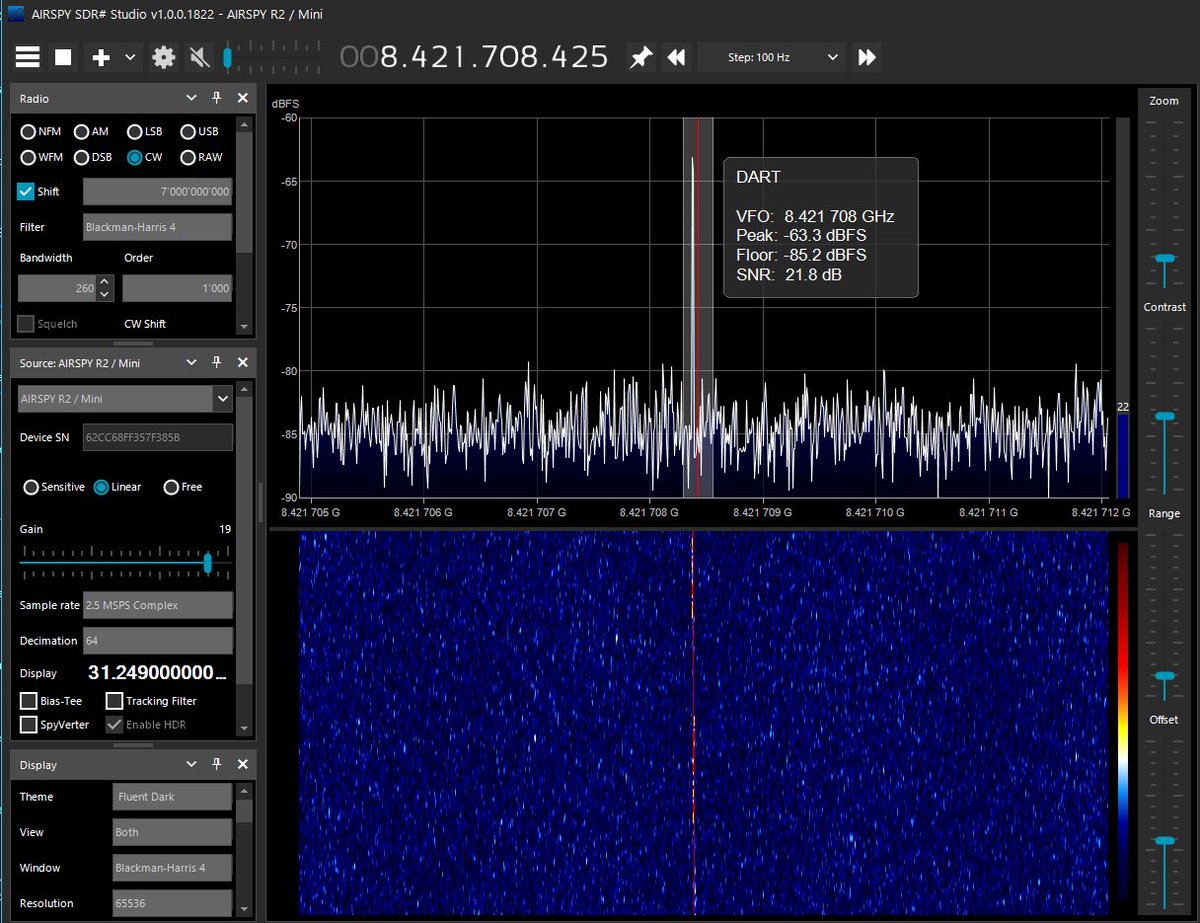The width and height of the screenshot is (1200, 923).
Task: Click the Order field showing 1'000
Action: pos(177,288)
